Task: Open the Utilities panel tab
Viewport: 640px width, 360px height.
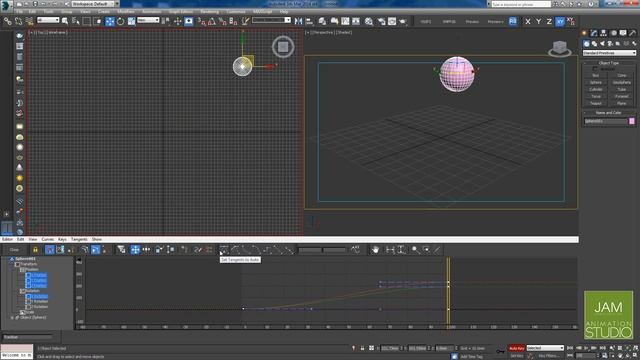Action: point(632,33)
